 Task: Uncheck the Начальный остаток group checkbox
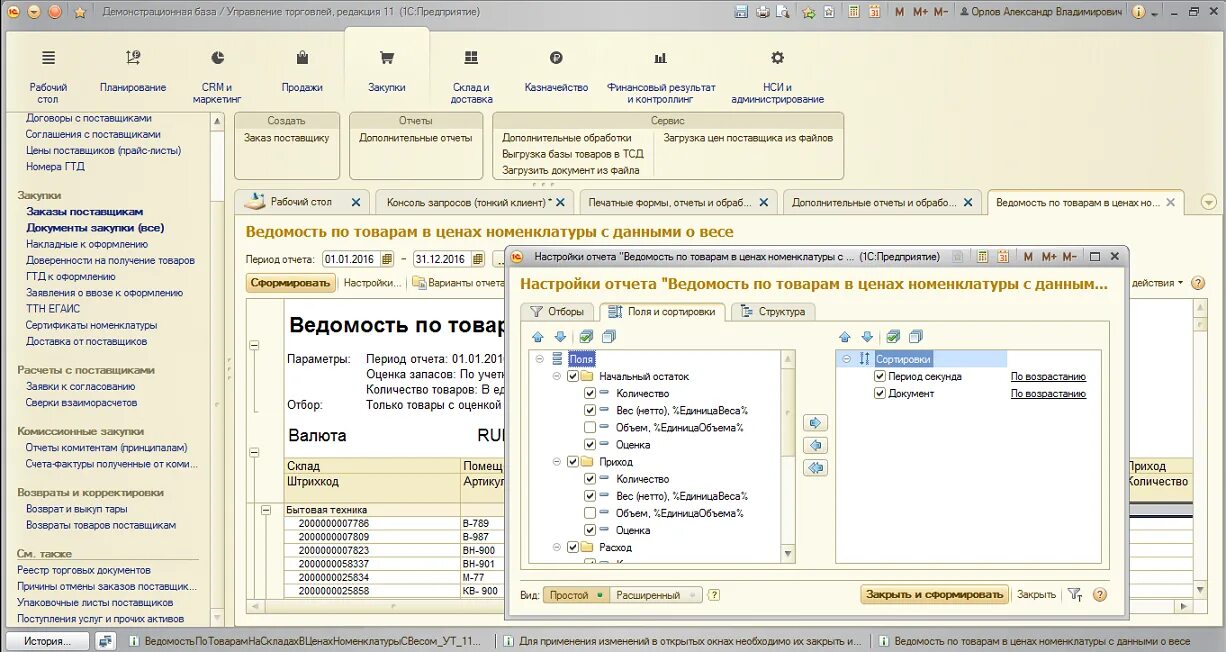click(x=573, y=376)
